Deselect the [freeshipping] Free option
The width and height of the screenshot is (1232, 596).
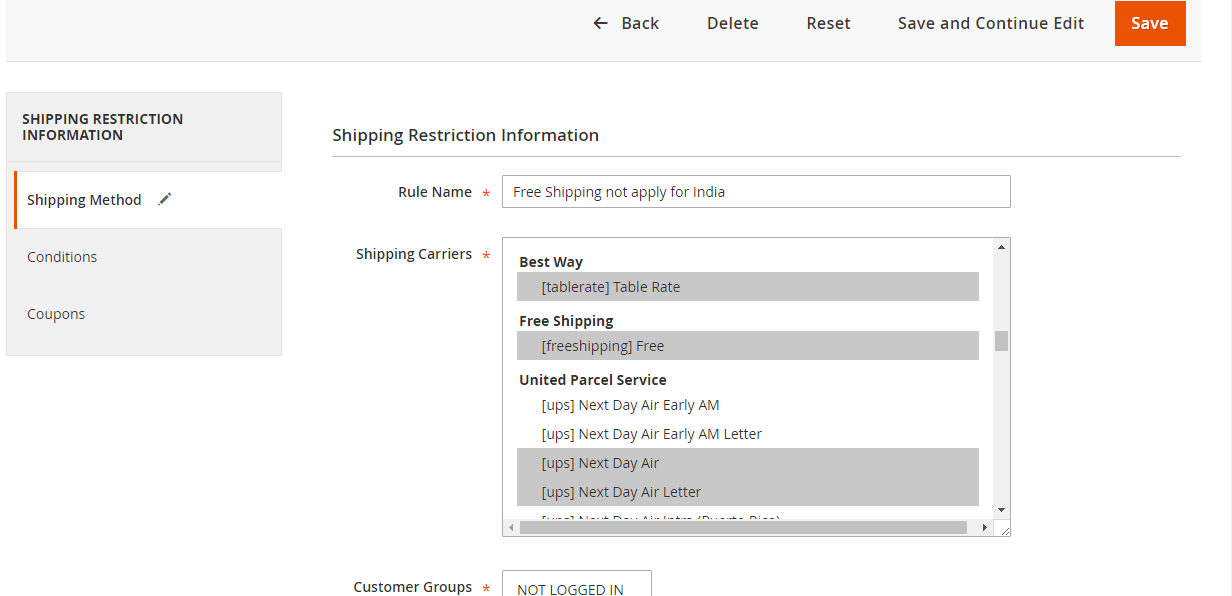tap(602, 346)
